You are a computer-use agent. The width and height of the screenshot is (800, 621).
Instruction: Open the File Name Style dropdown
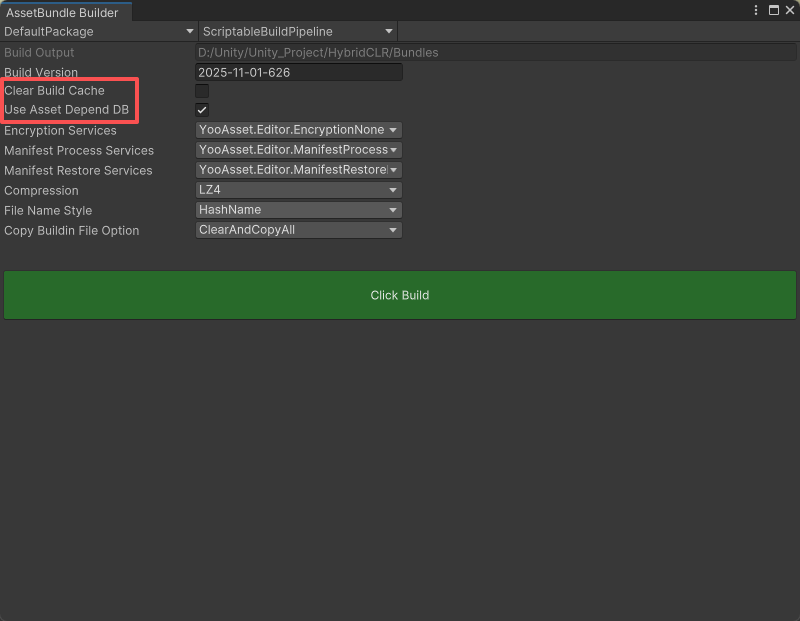click(x=299, y=210)
